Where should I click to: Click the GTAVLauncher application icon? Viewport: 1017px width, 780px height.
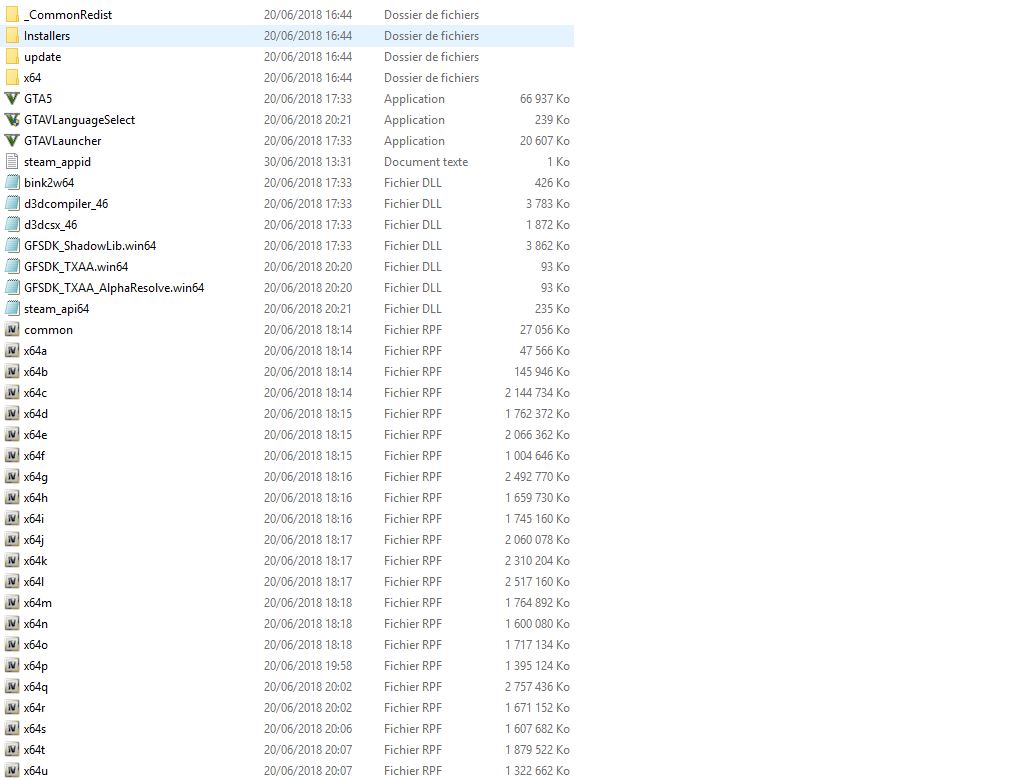pyautogui.click(x=12, y=141)
